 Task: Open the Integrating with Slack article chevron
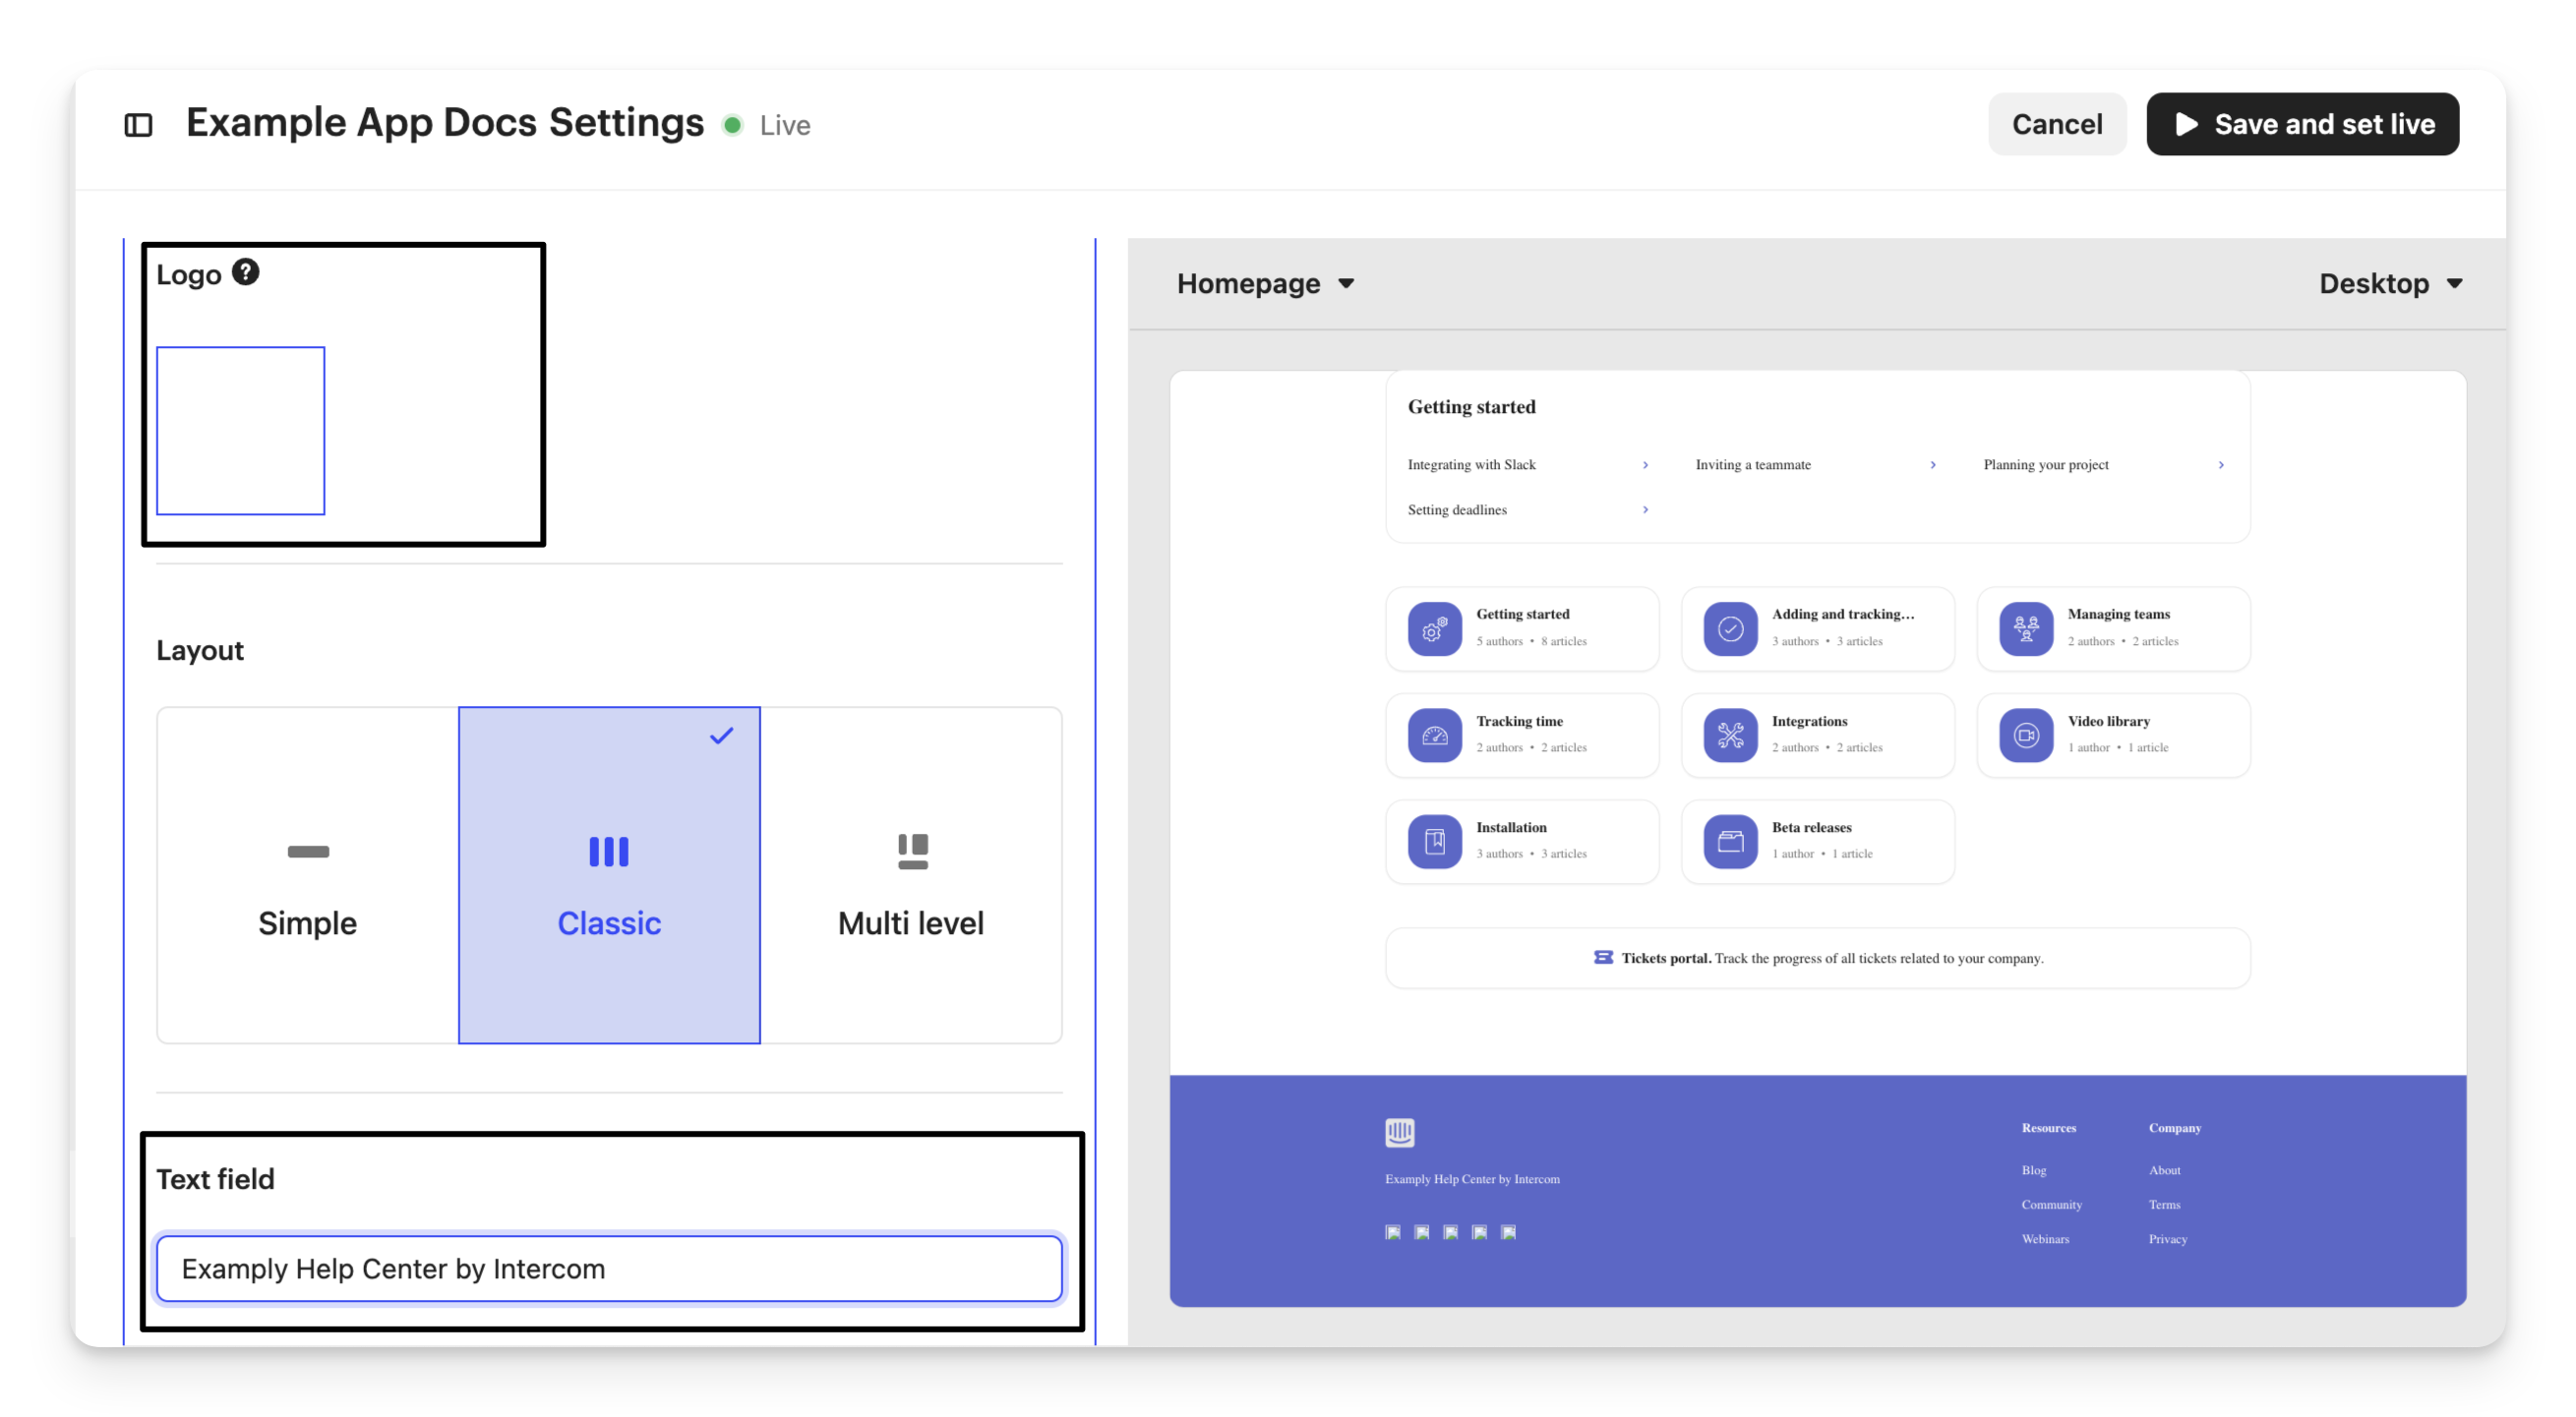click(1645, 465)
